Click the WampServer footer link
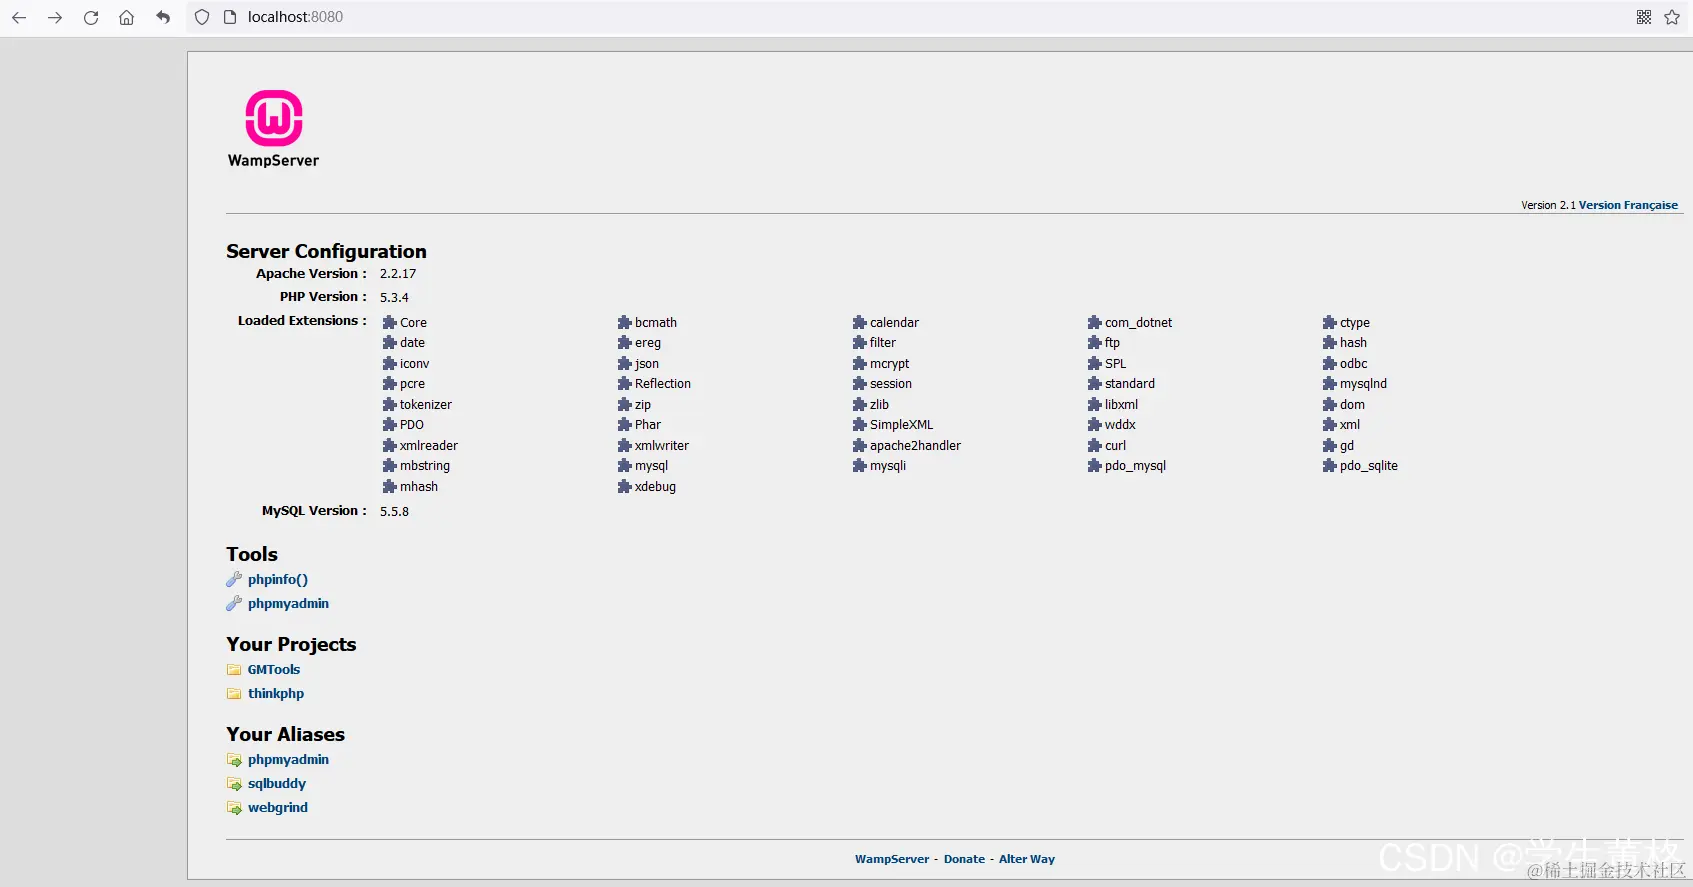1693x887 pixels. (x=892, y=859)
